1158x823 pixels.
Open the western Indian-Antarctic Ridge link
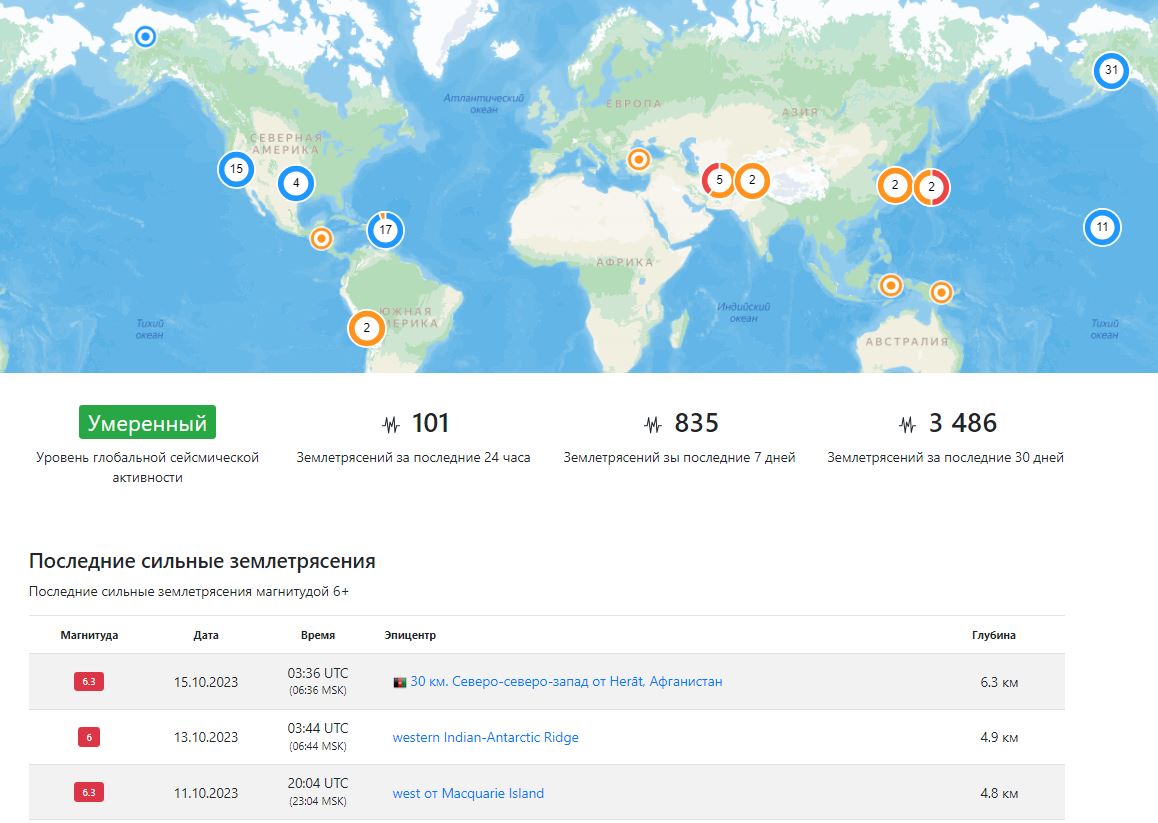(x=485, y=737)
